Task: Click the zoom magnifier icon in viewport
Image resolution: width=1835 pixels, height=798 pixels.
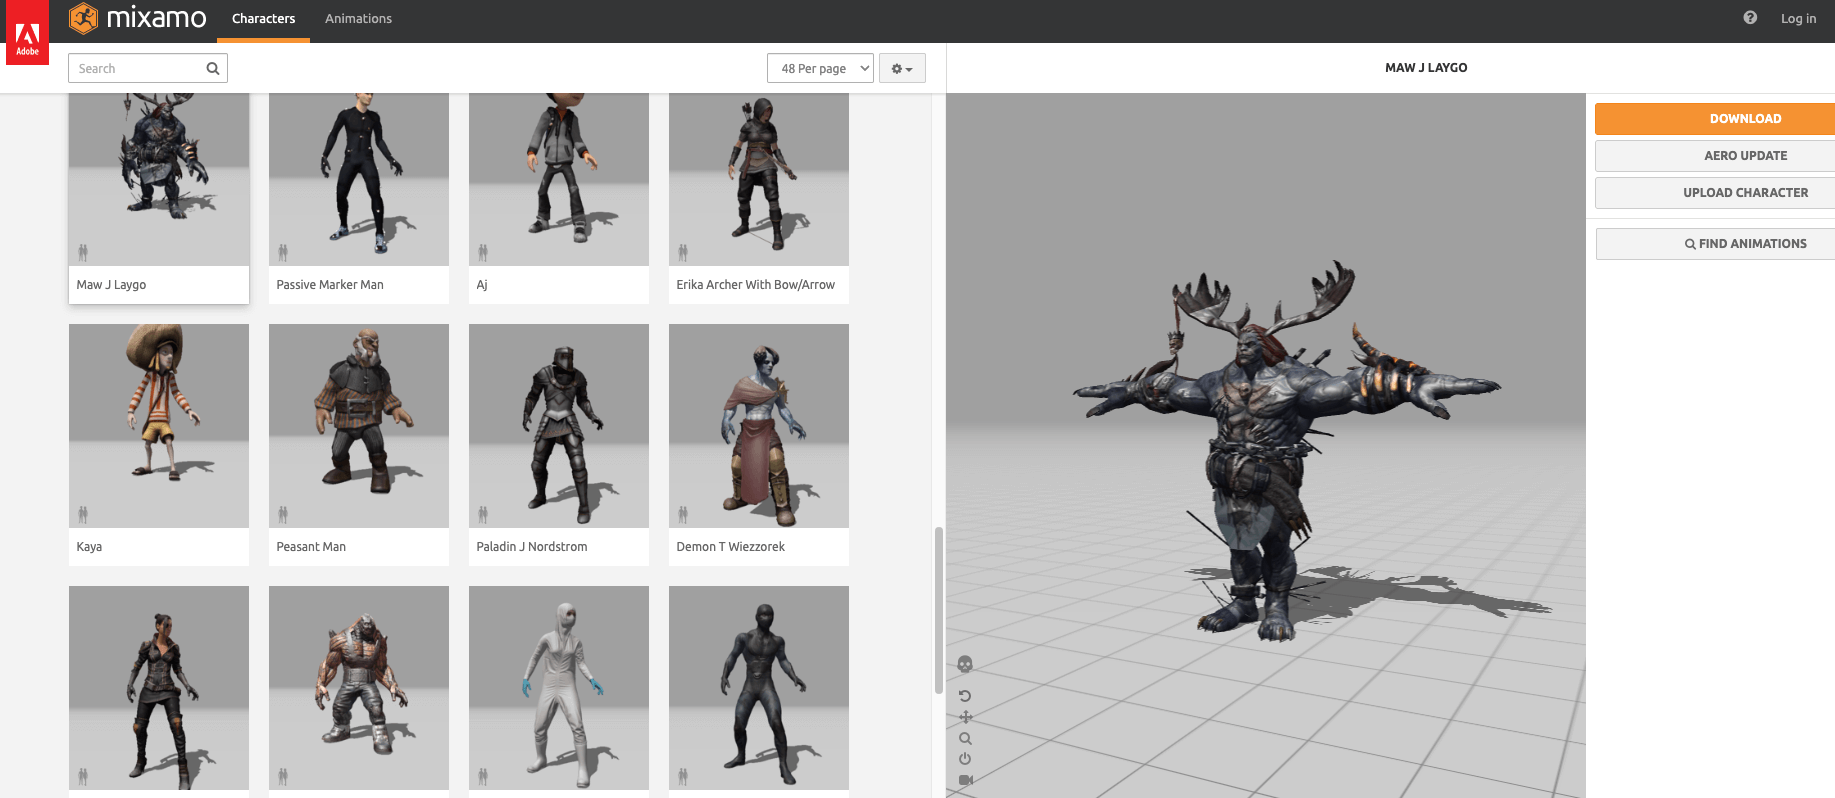Action: coord(965,738)
